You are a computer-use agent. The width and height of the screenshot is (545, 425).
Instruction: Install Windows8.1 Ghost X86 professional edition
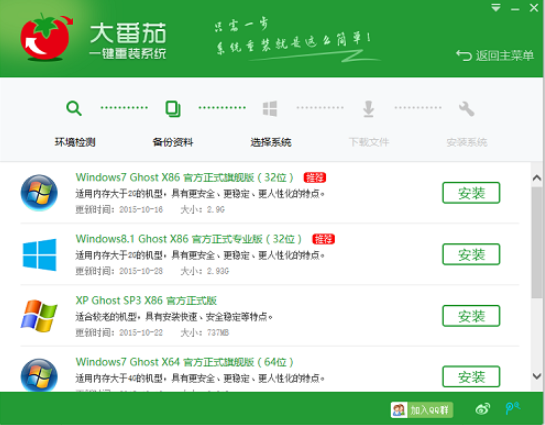[x=471, y=254]
